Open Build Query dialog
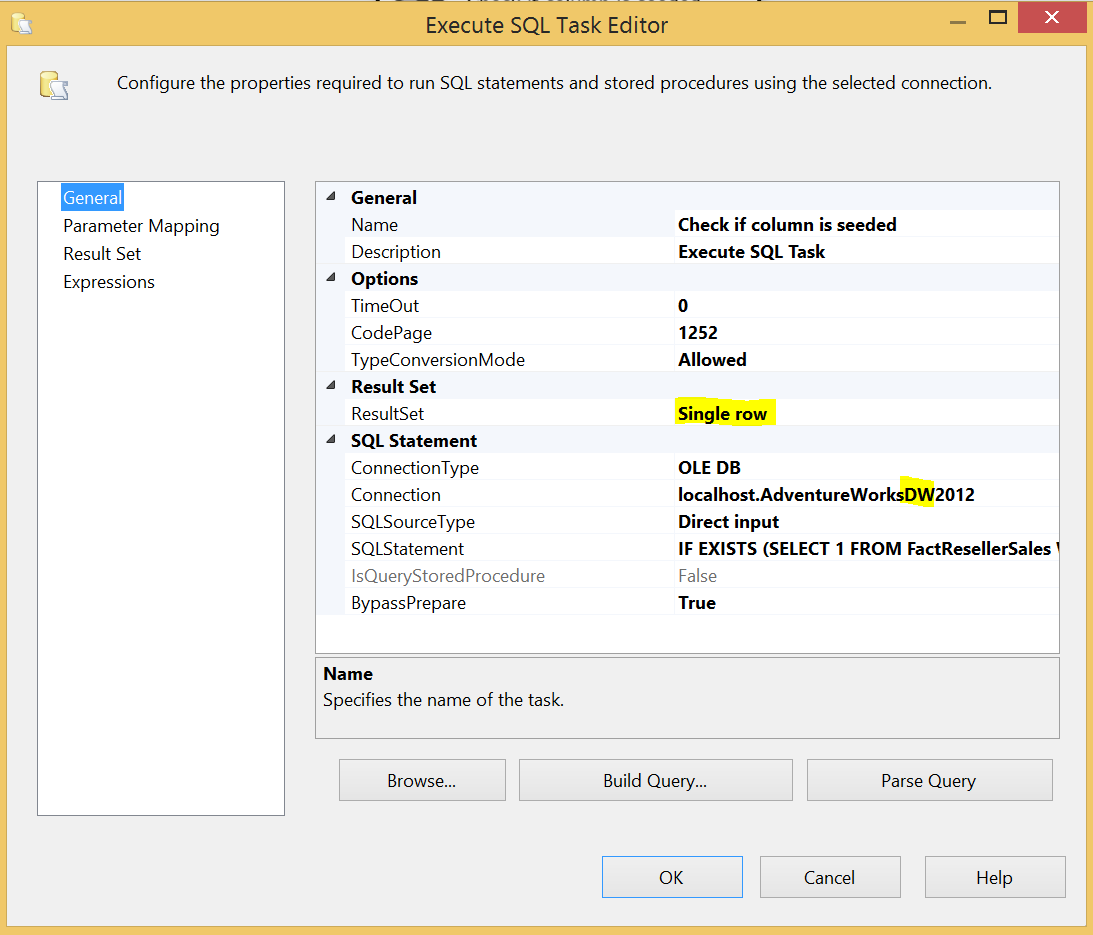Image resolution: width=1093 pixels, height=935 pixels. (x=655, y=781)
